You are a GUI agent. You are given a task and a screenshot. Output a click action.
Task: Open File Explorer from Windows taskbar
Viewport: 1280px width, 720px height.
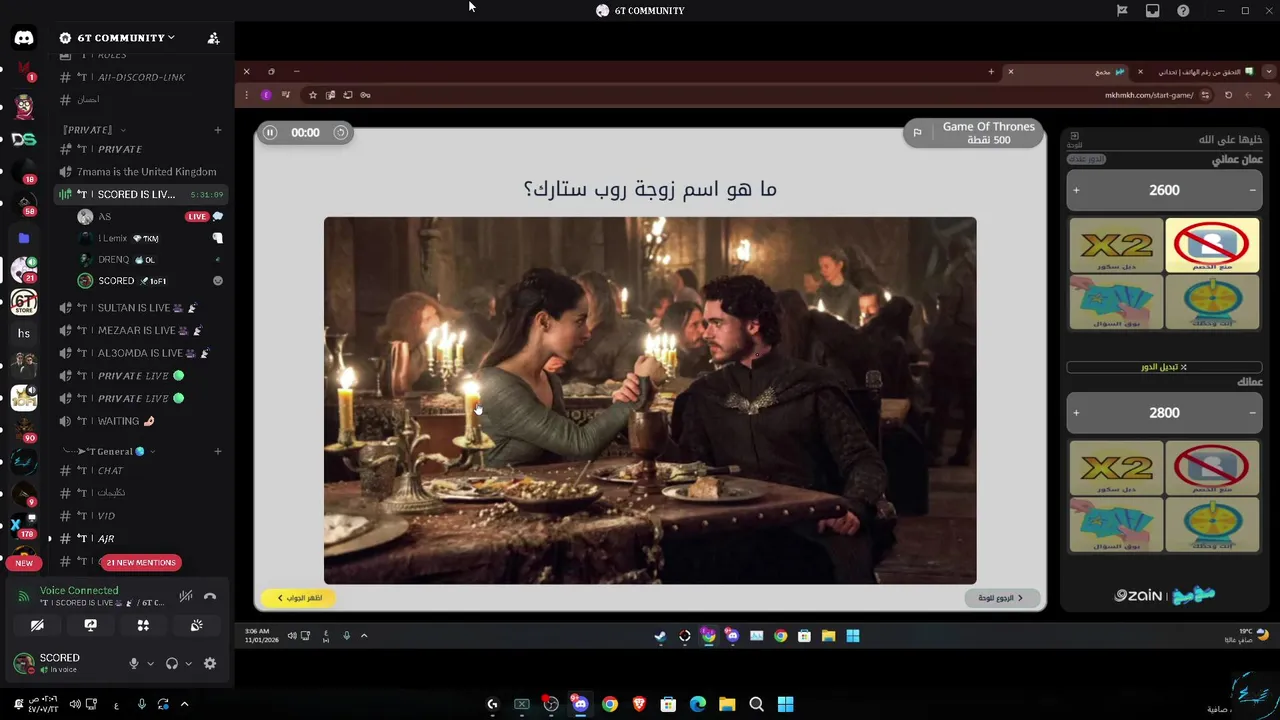tap(727, 704)
